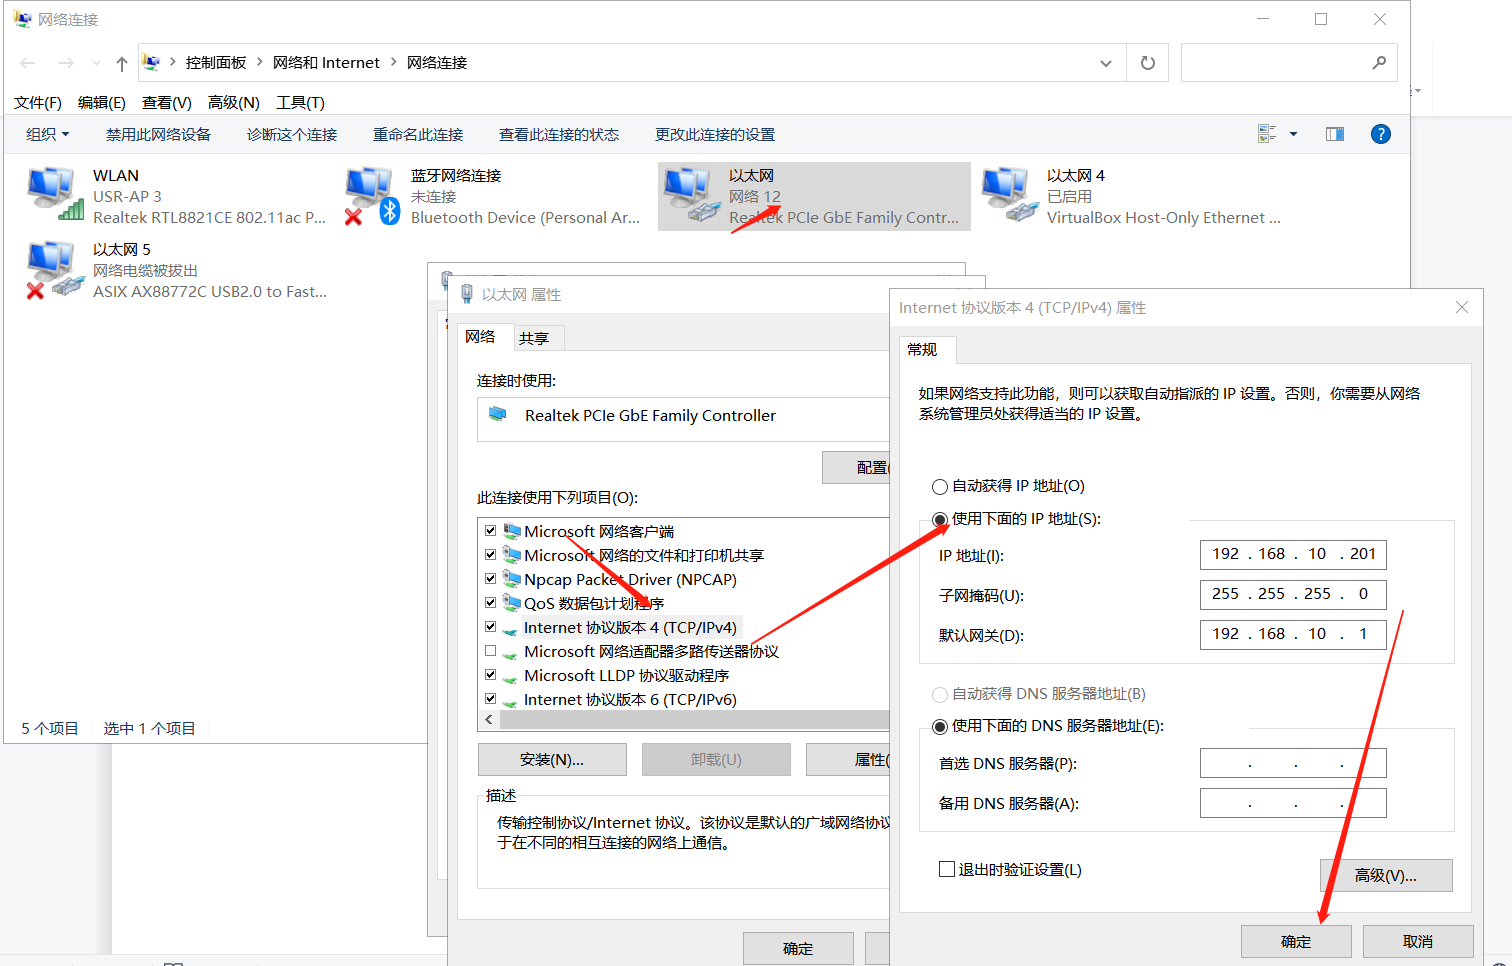Click 诊断这个连接 toolbar command
This screenshot has width=1512, height=966.
tap(292, 134)
